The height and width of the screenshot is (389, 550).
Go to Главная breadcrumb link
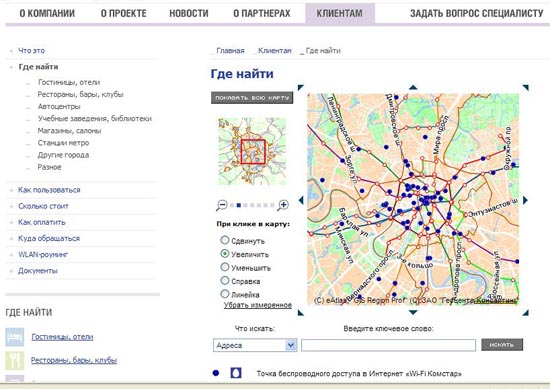(x=230, y=51)
